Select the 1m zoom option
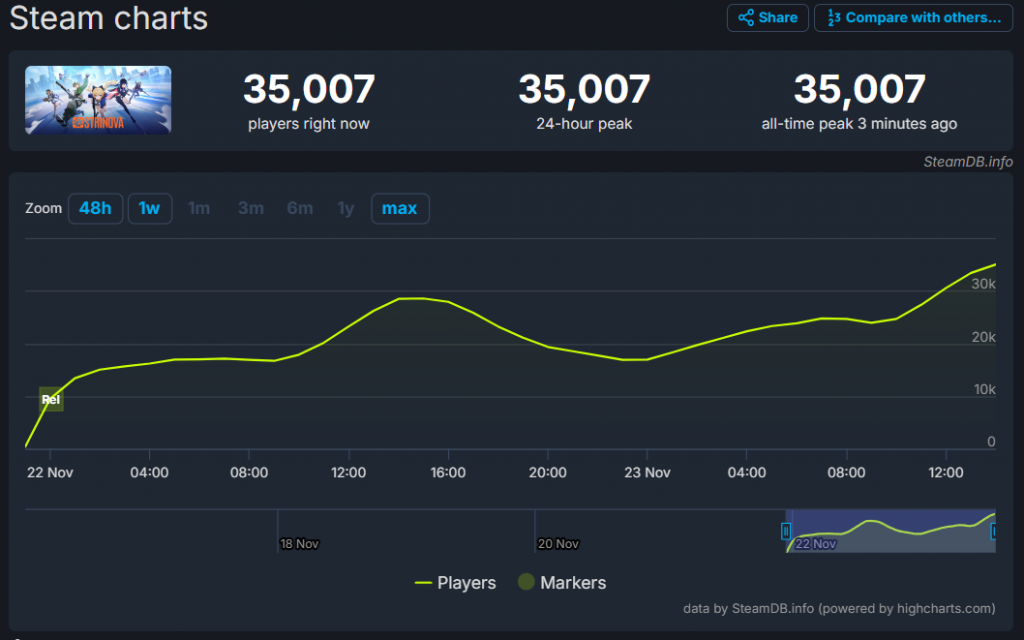1024x640 pixels. [x=199, y=208]
